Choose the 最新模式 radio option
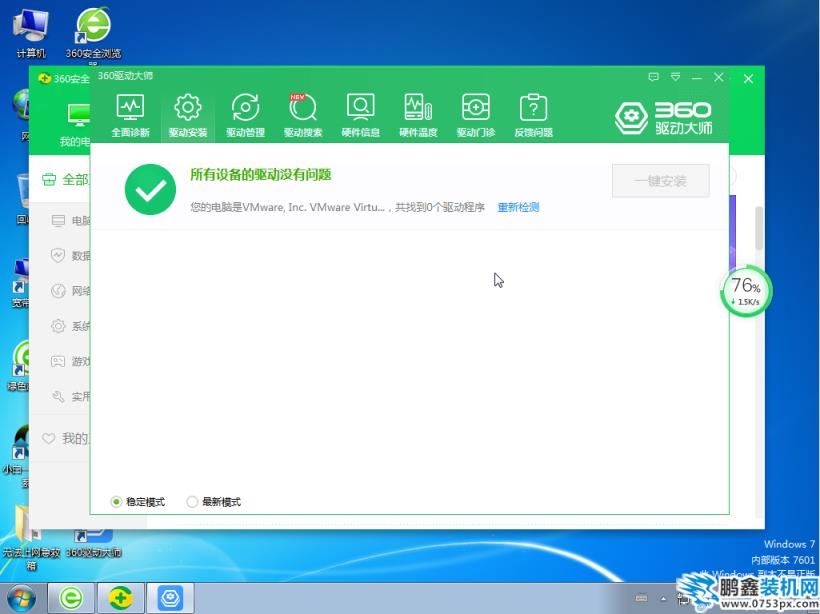The height and width of the screenshot is (614, 820). coord(192,502)
